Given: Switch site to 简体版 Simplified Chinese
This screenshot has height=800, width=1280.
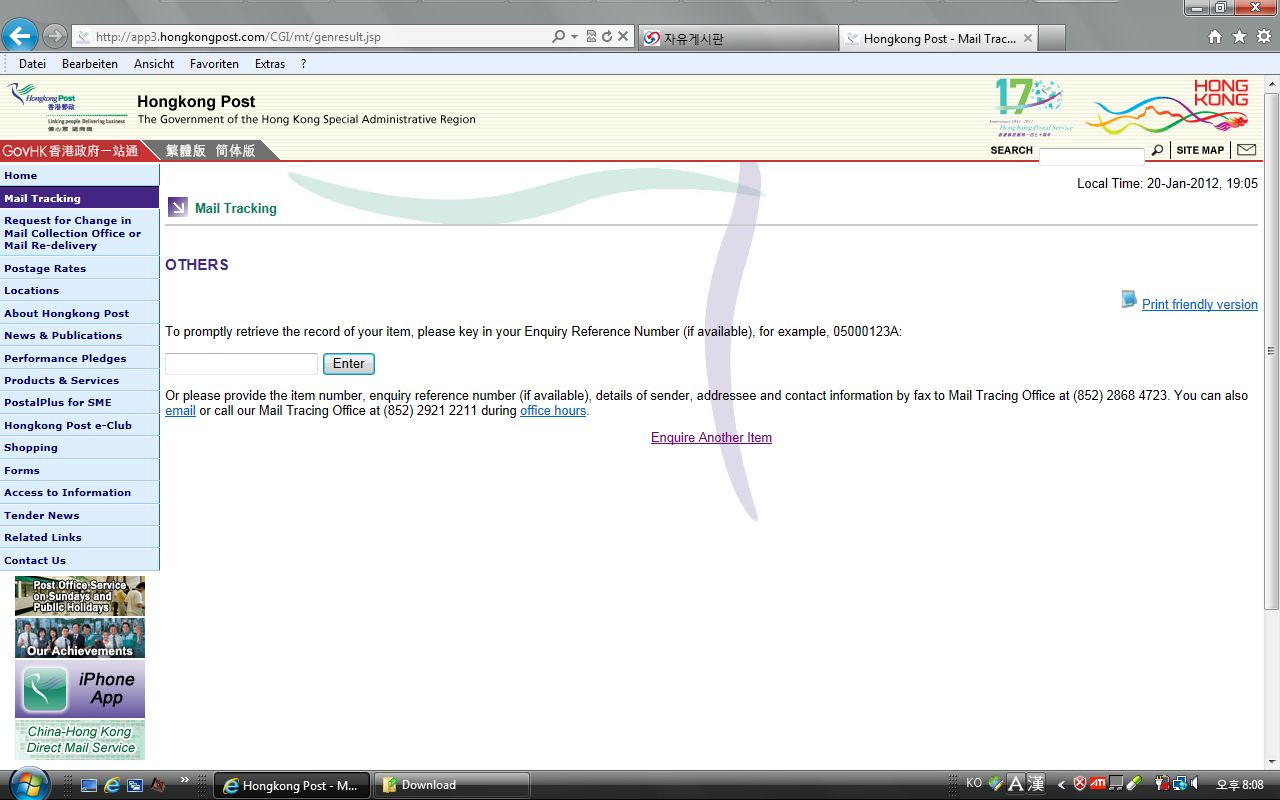Looking at the screenshot, I should pos(236,150).
